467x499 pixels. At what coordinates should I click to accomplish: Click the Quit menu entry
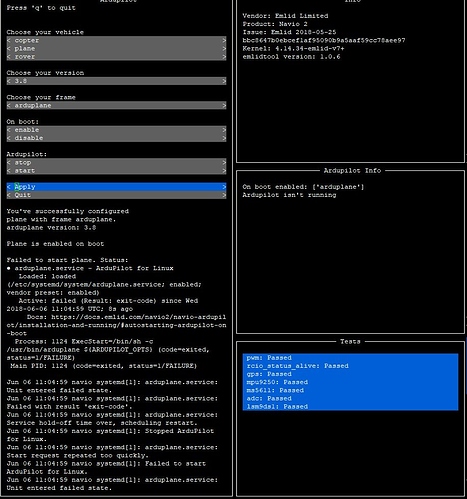tap(116, 195)
